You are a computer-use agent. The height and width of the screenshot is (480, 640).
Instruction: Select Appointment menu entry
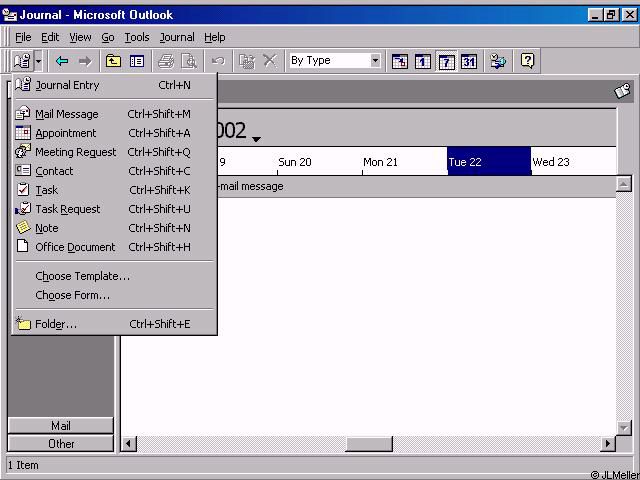pos(114,133)
